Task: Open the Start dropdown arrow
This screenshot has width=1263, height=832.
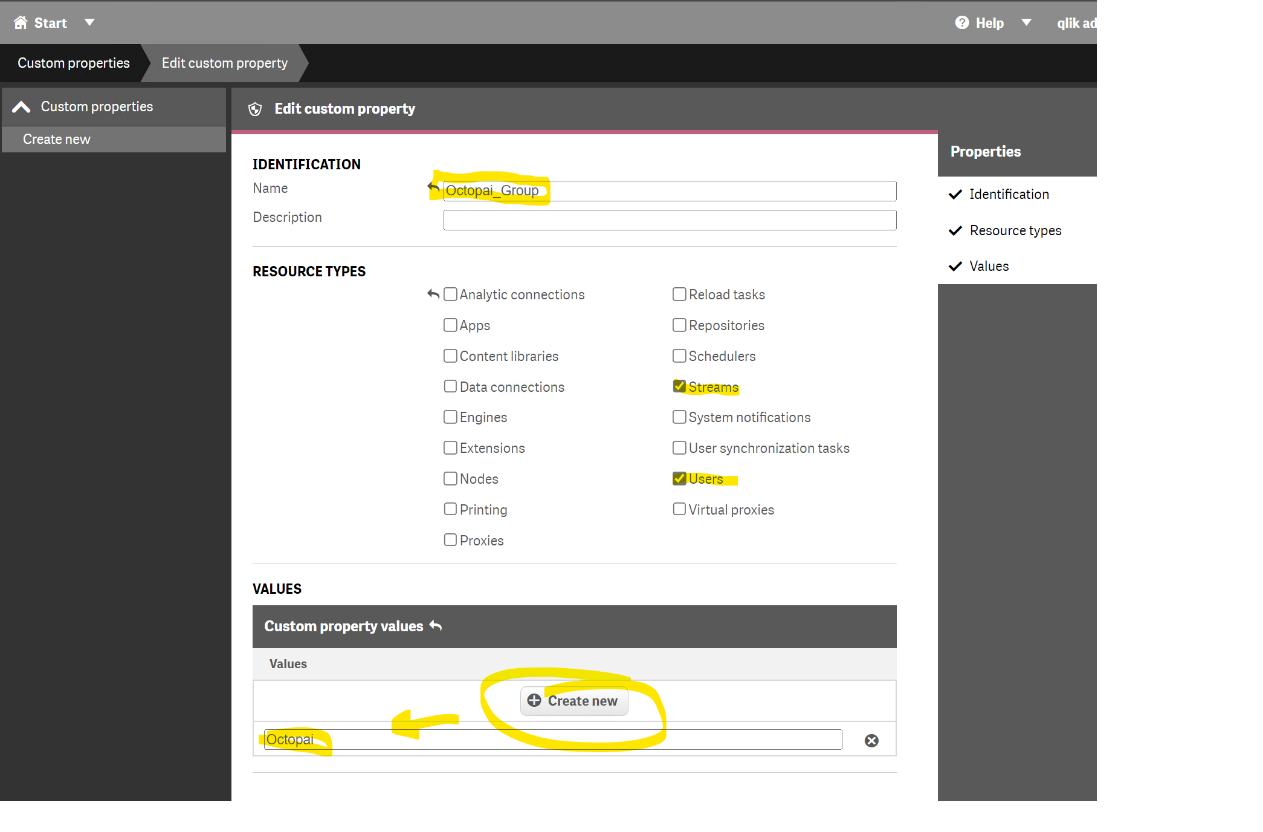Action: click(89, 23)
